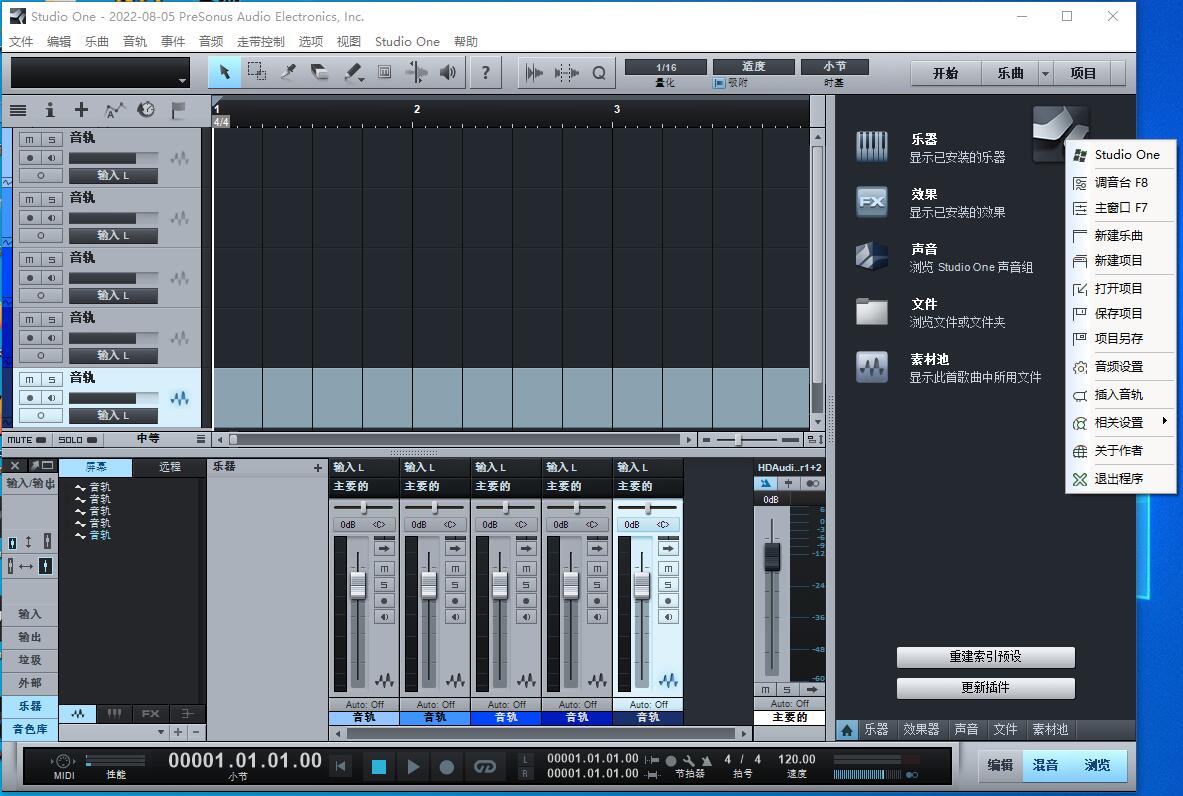This screenshot has width=1183, height=796.
Task: Expand the 相关设置 submenu arrow
Action: tap(1164, 421)
